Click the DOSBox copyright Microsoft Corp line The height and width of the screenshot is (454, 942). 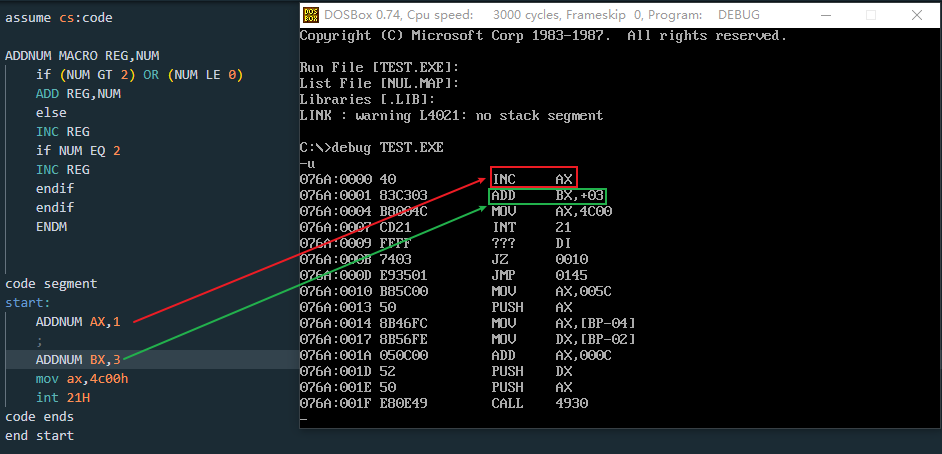tap(543, 35)
